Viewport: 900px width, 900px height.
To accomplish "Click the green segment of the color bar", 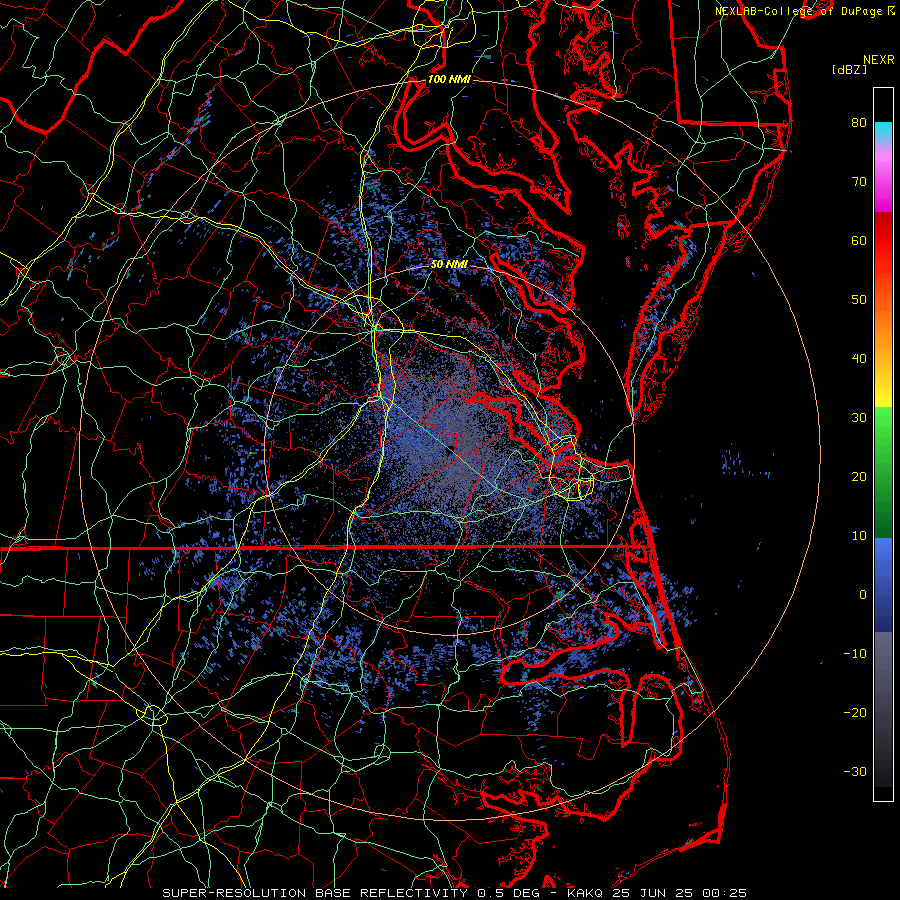I will pyautogui.click(x=883, y=472).
